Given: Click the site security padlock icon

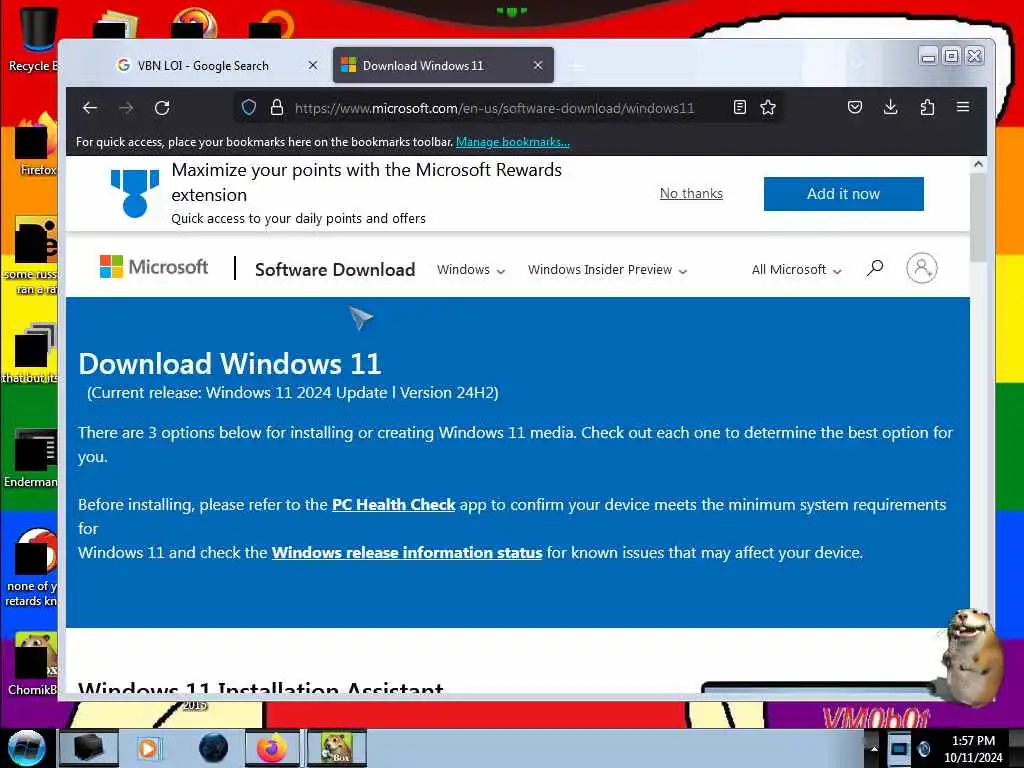Looking at the screenshot, I should click(277, 107).
